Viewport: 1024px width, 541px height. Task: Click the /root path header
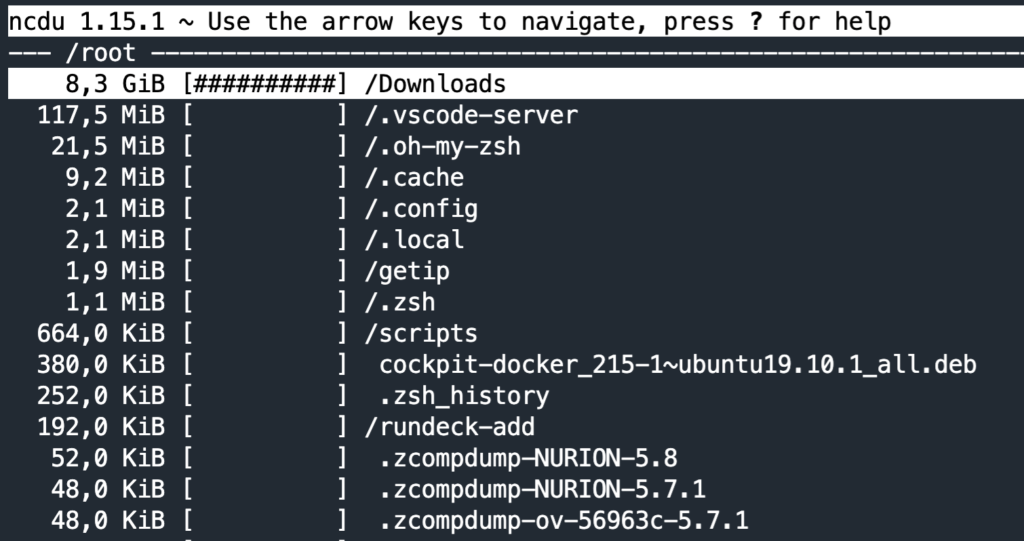click(100, 53)
